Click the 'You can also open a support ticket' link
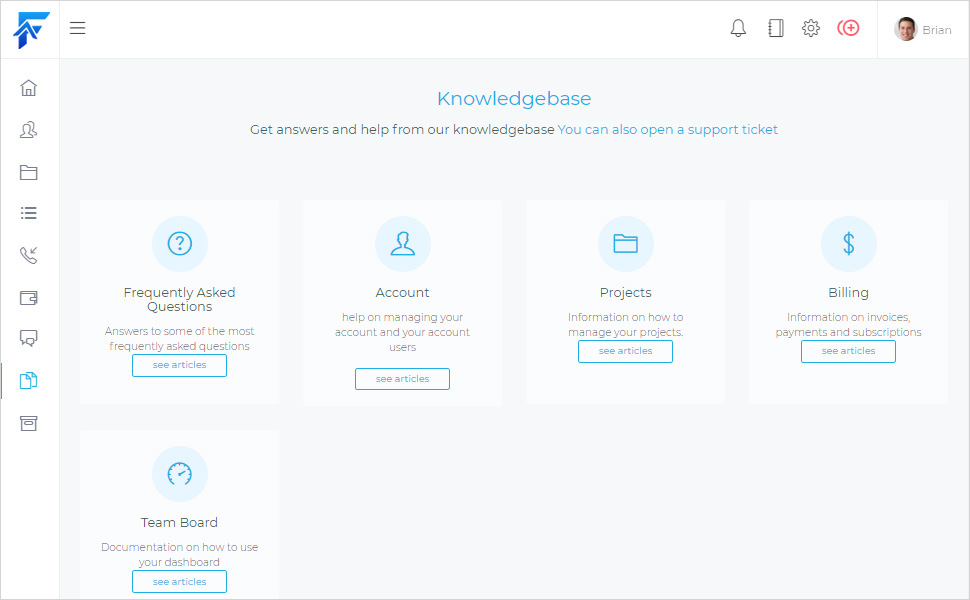The width and height of the screenshot is (970, 600). tap(667, 130)
